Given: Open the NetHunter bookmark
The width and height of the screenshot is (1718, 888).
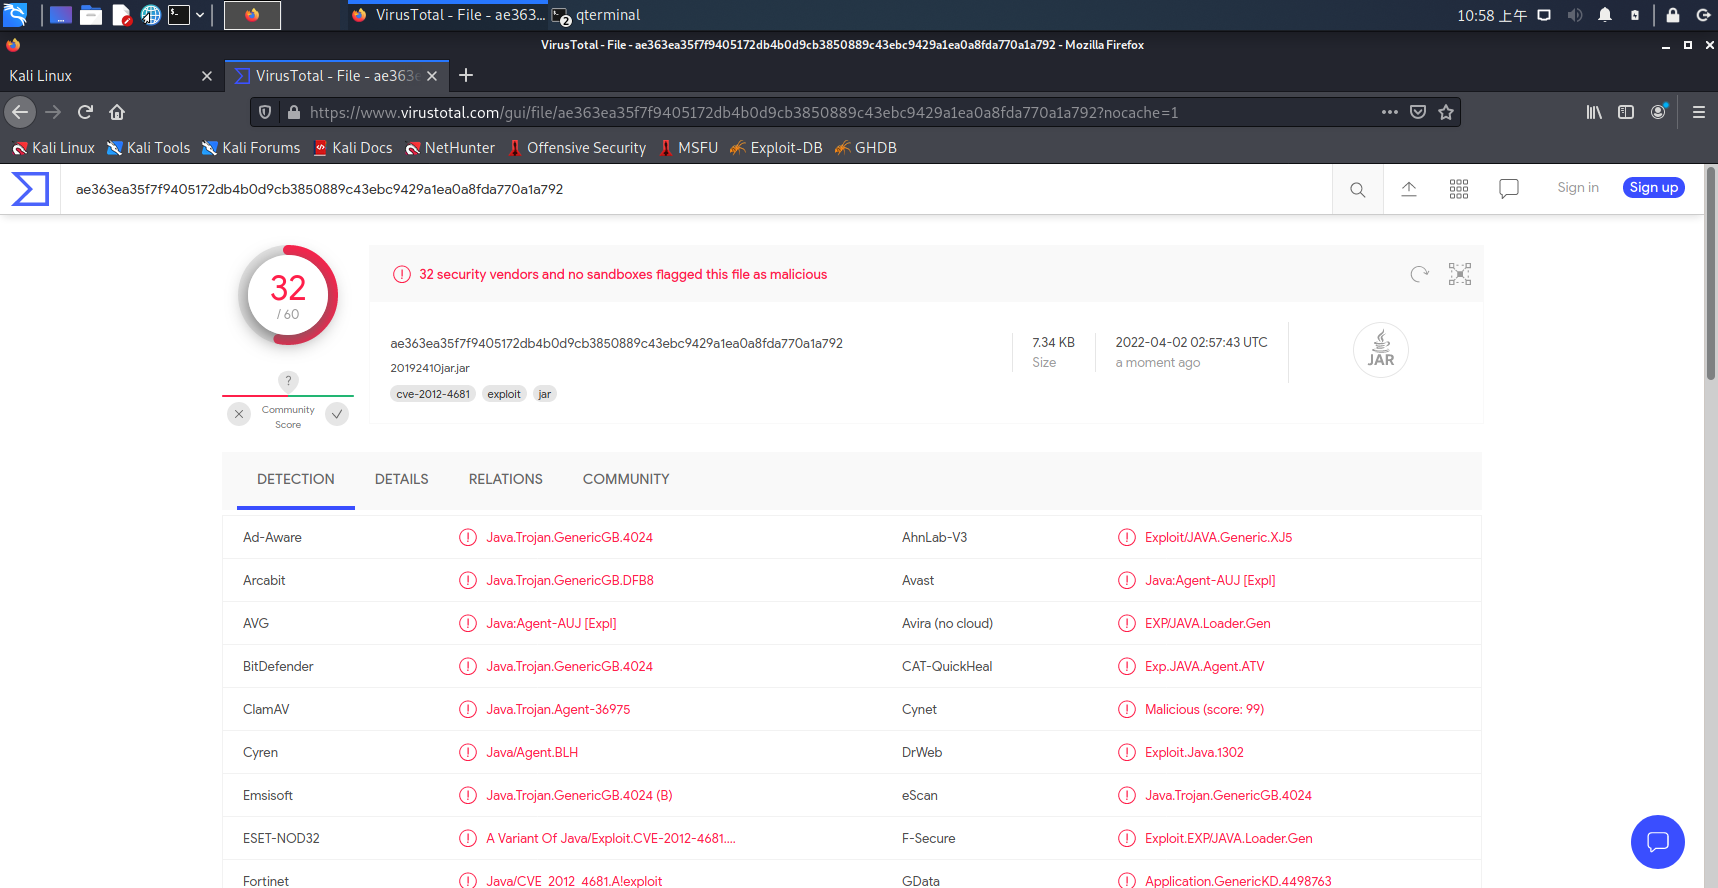Looking at the screenshot, I should tap(450, 148).
